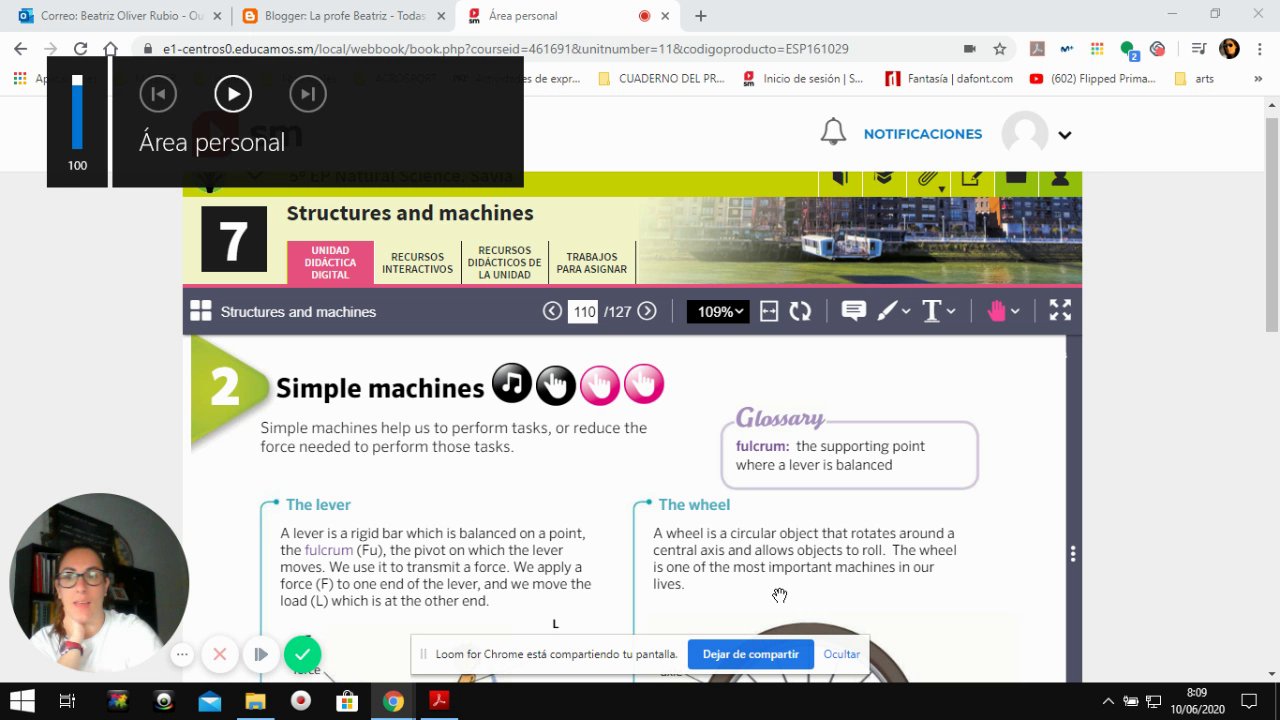Expand the text tool options arrow
The width and height of the screenshot is (1280, 720).
tap(951, 311)
